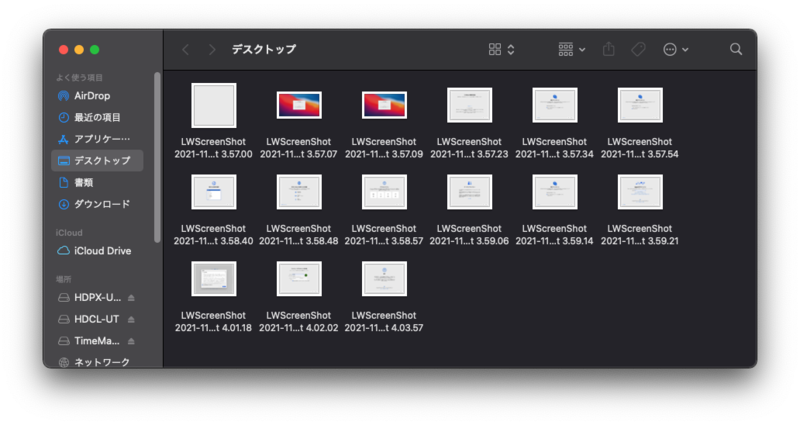Select the LWScreenShot 3.59.14 thumbnail
Viewport: 800px width, 425px height.
pyautogui.click(x=555, y=192)
